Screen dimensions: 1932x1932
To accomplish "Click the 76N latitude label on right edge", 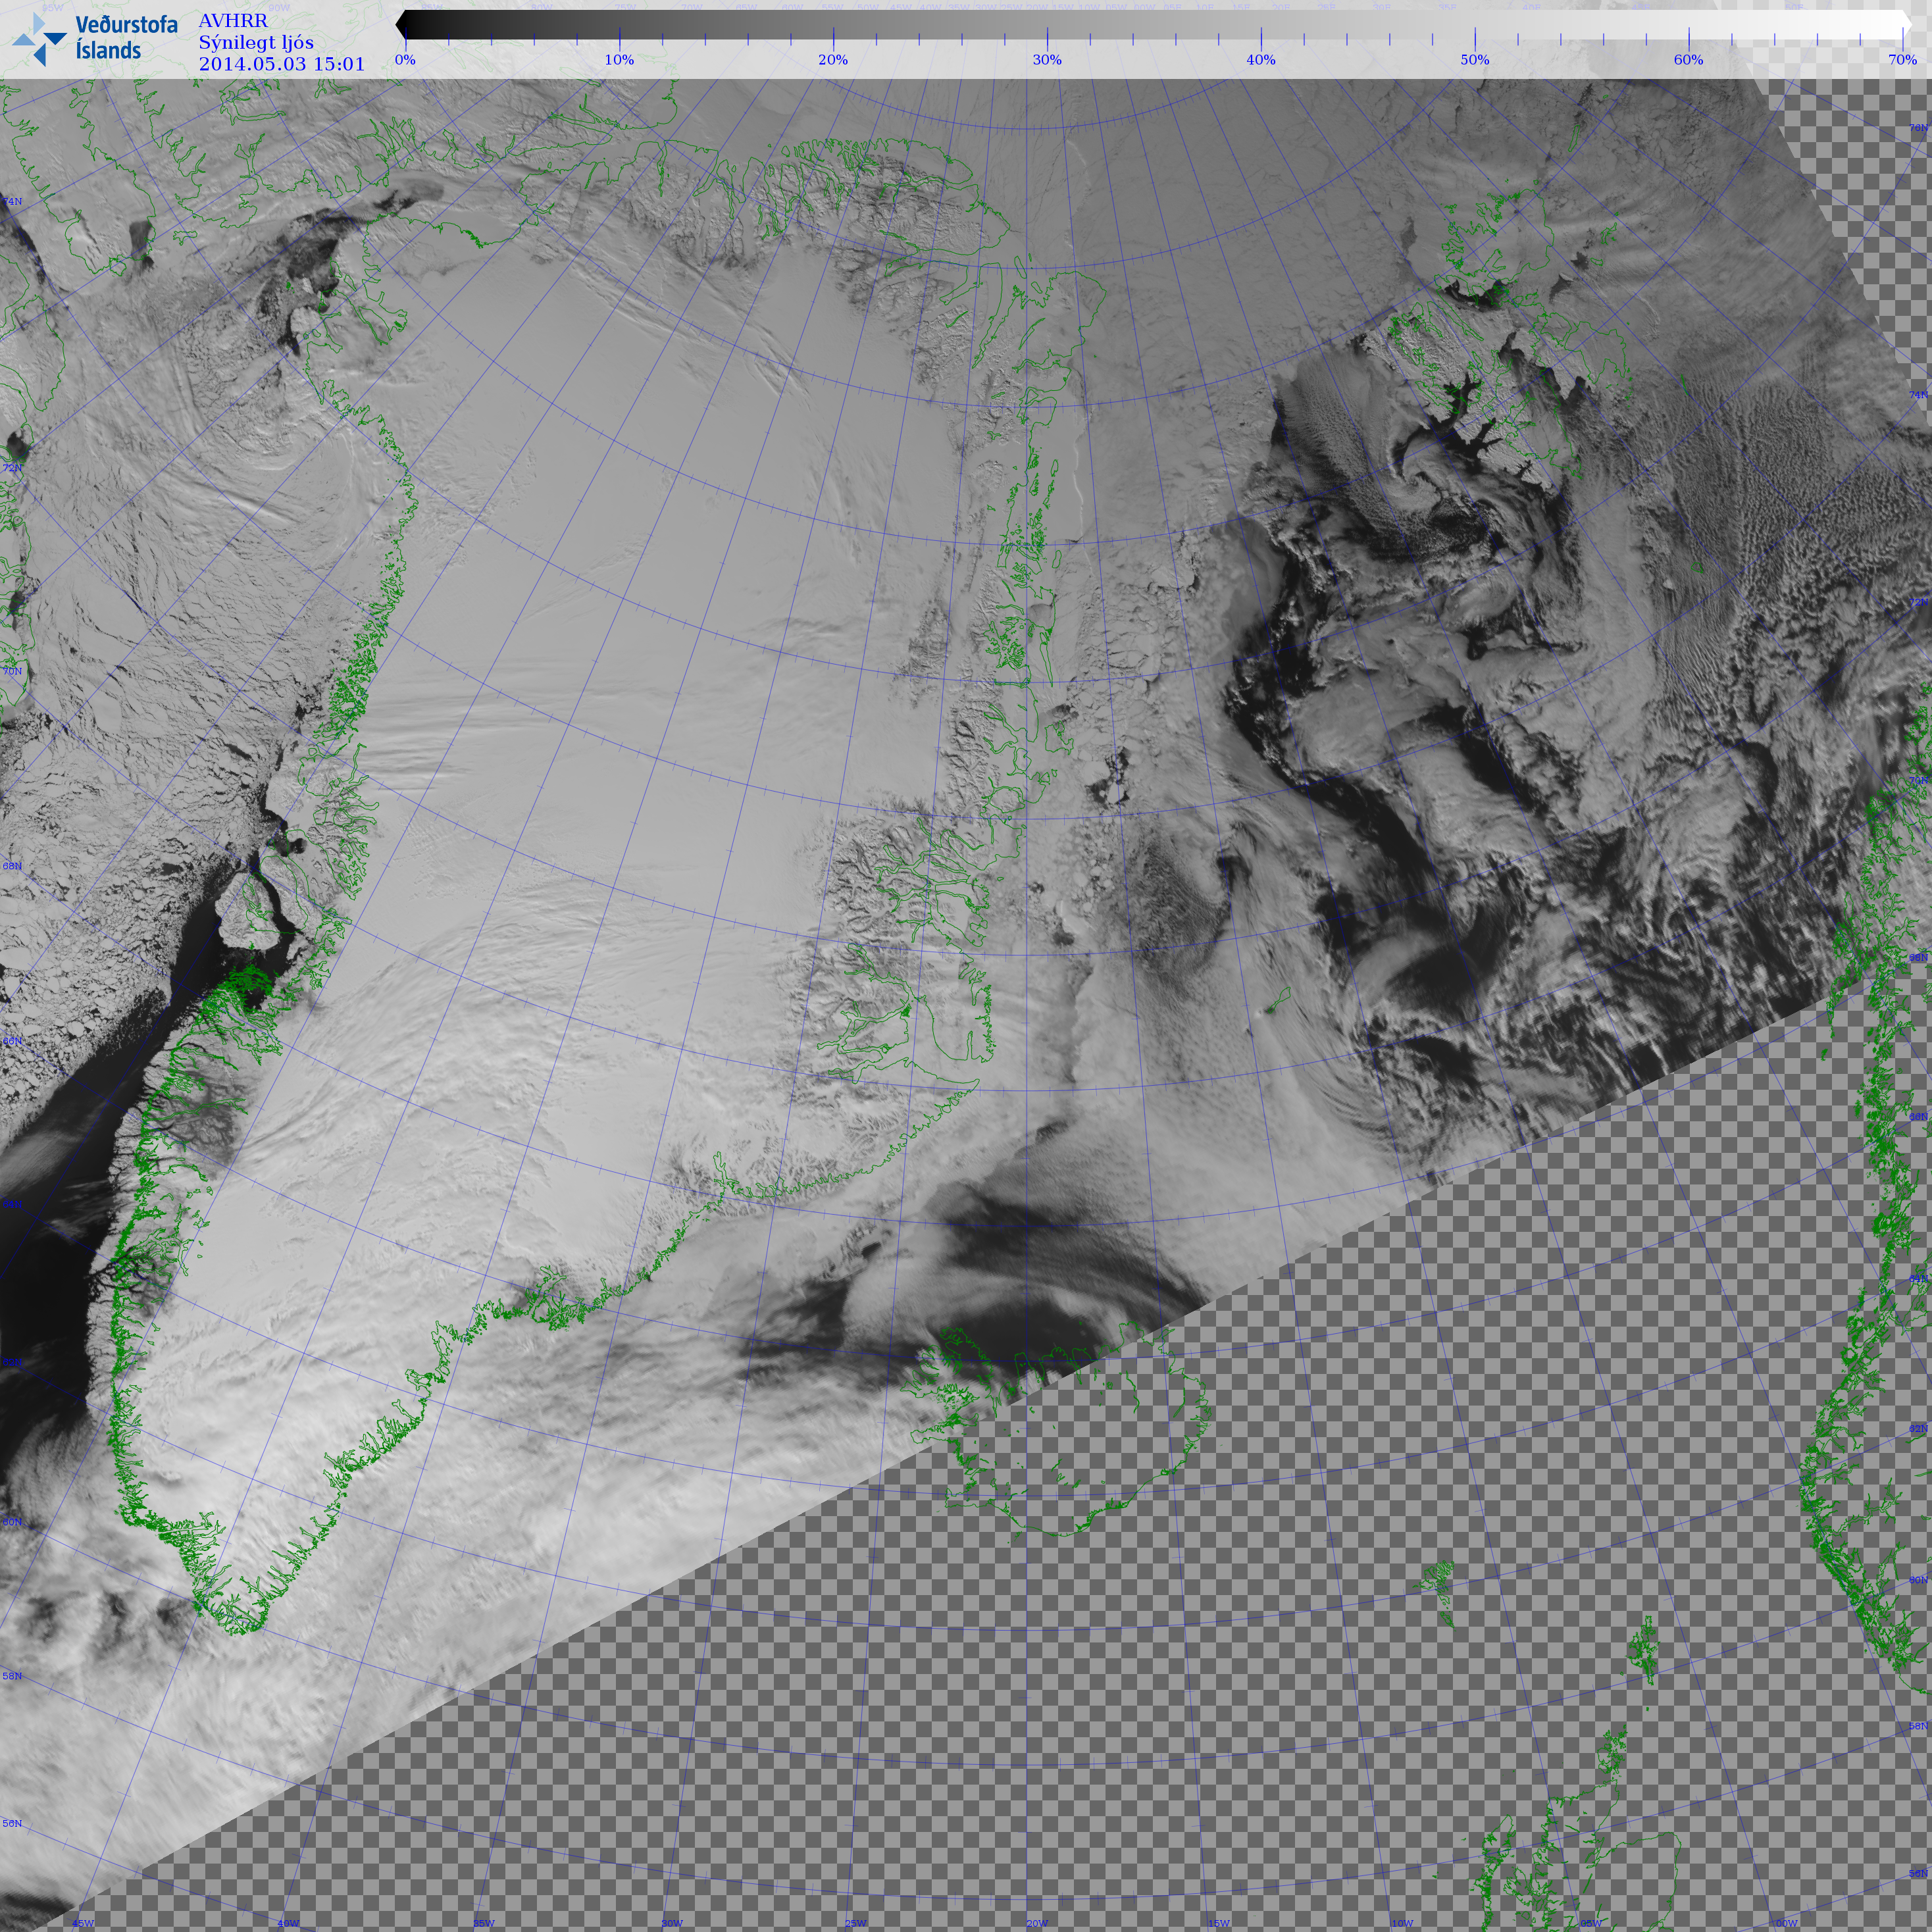I will [1918, 128].
